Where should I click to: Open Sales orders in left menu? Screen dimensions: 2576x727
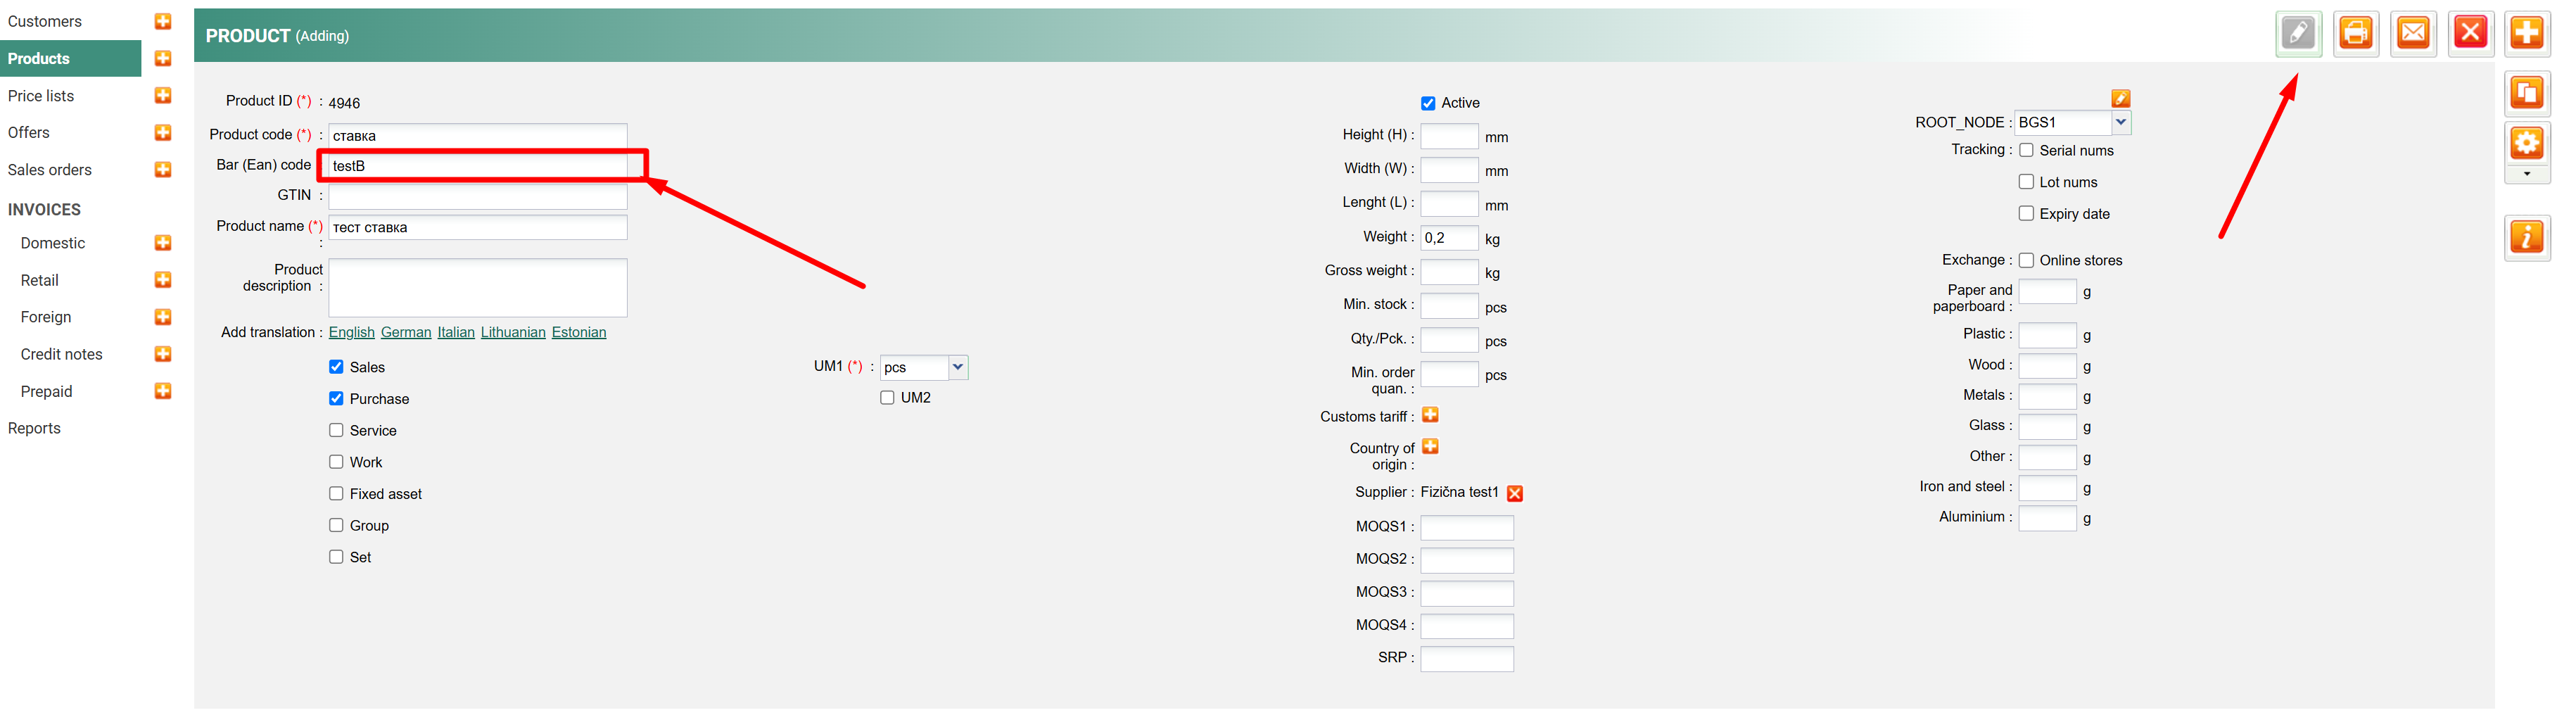(50, 169)
